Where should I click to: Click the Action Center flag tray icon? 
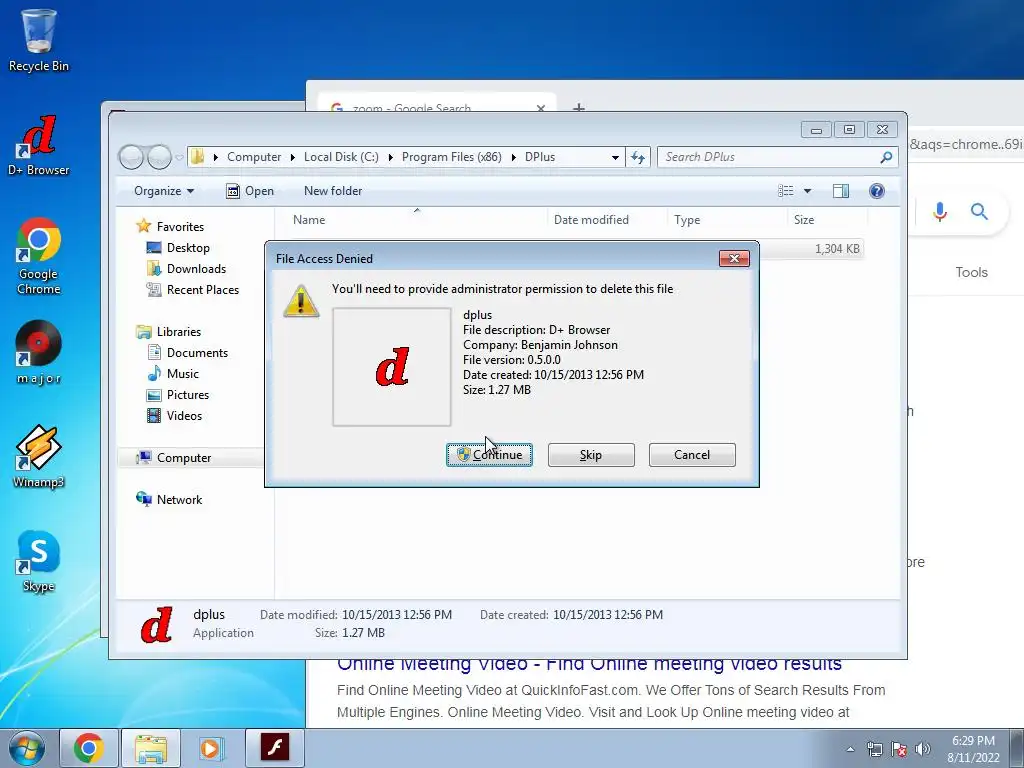click(899, 749)
